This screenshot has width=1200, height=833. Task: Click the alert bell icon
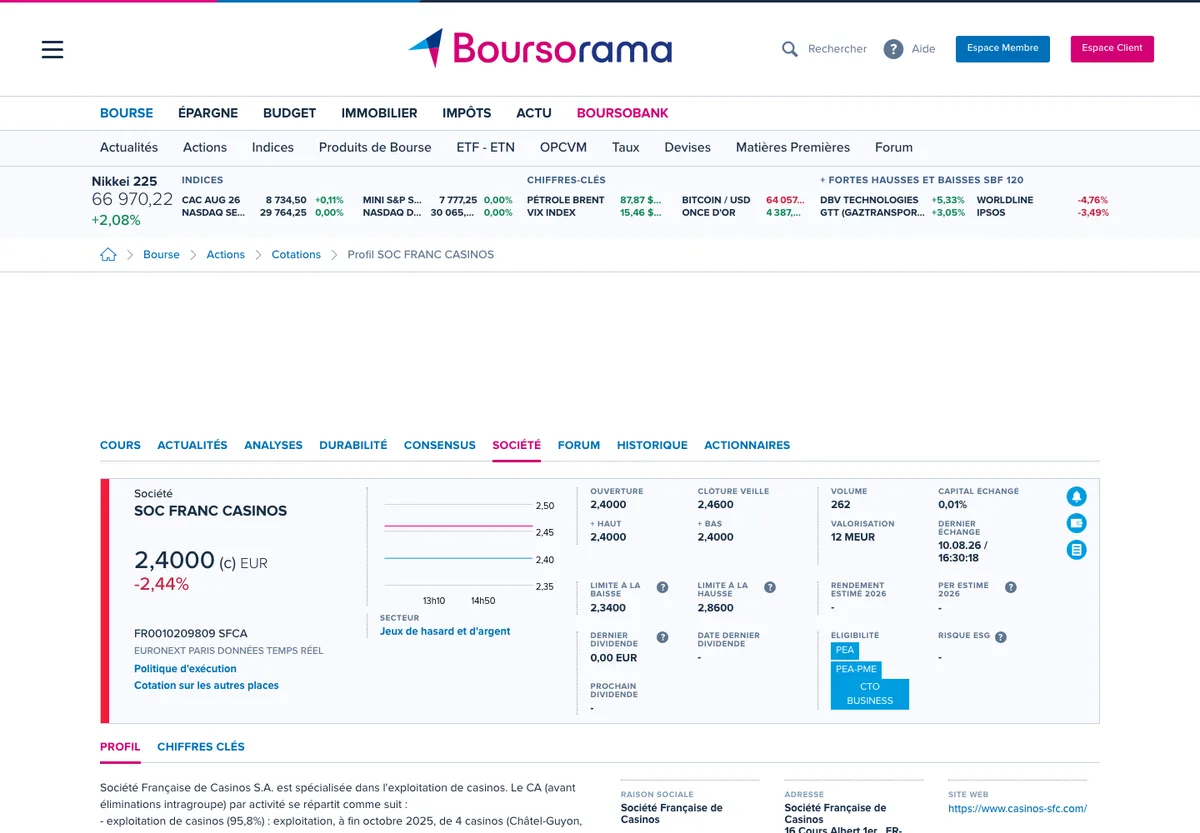pyautogui.click(x=1076, y=496)
